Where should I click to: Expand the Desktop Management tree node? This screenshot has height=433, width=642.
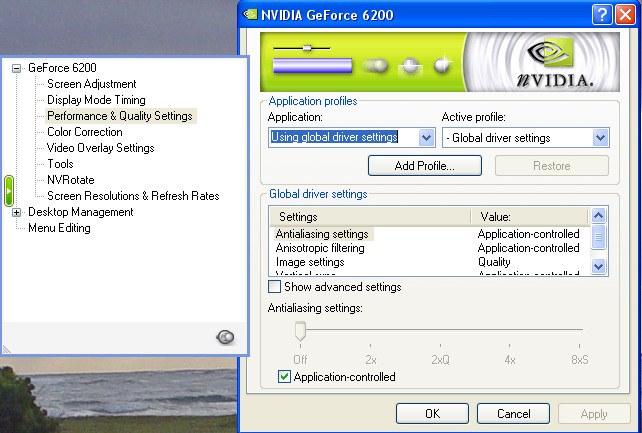(x=16, y=212)
